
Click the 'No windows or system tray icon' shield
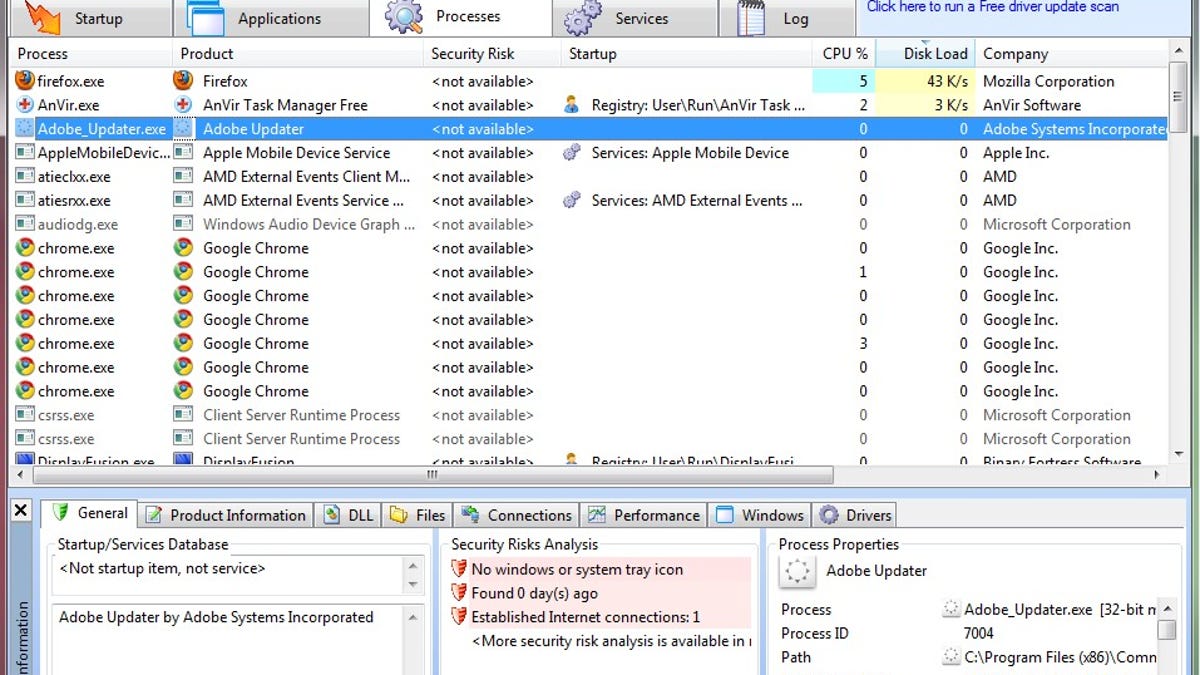460,569
